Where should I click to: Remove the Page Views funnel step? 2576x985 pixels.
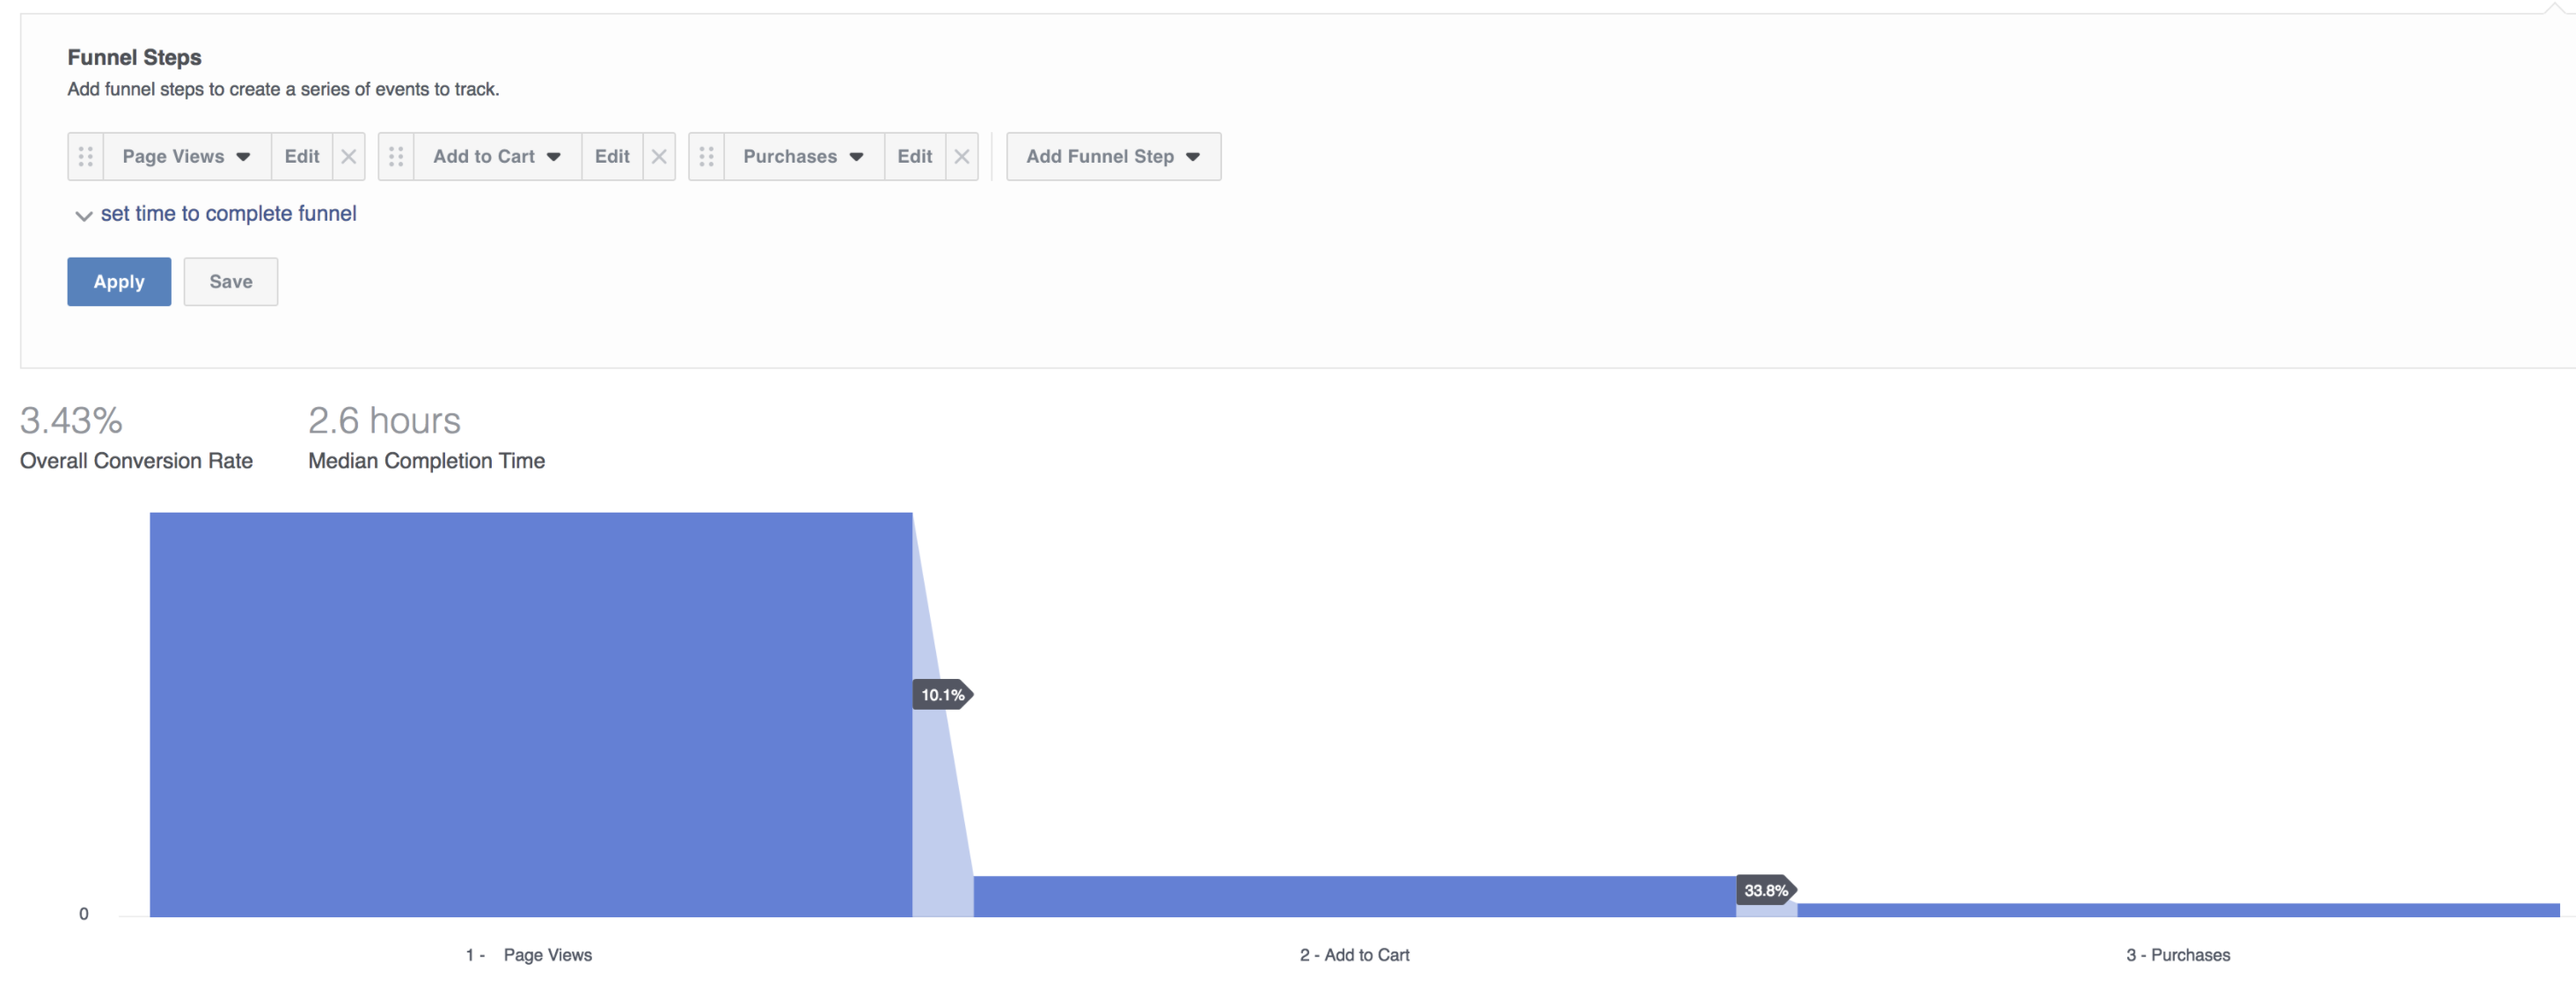[x=349, y=157]
